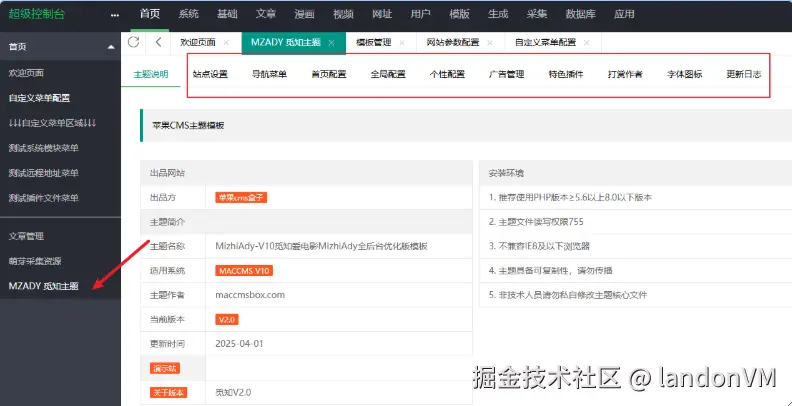Click the orange 演示站 badge
792x406 pixels.
165,369
